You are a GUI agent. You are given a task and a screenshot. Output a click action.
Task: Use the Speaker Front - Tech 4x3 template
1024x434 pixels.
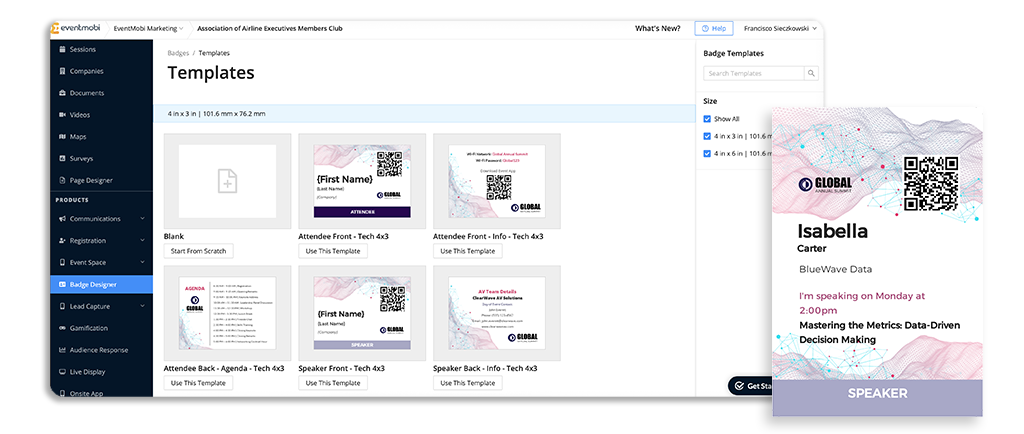coord(333,383)
